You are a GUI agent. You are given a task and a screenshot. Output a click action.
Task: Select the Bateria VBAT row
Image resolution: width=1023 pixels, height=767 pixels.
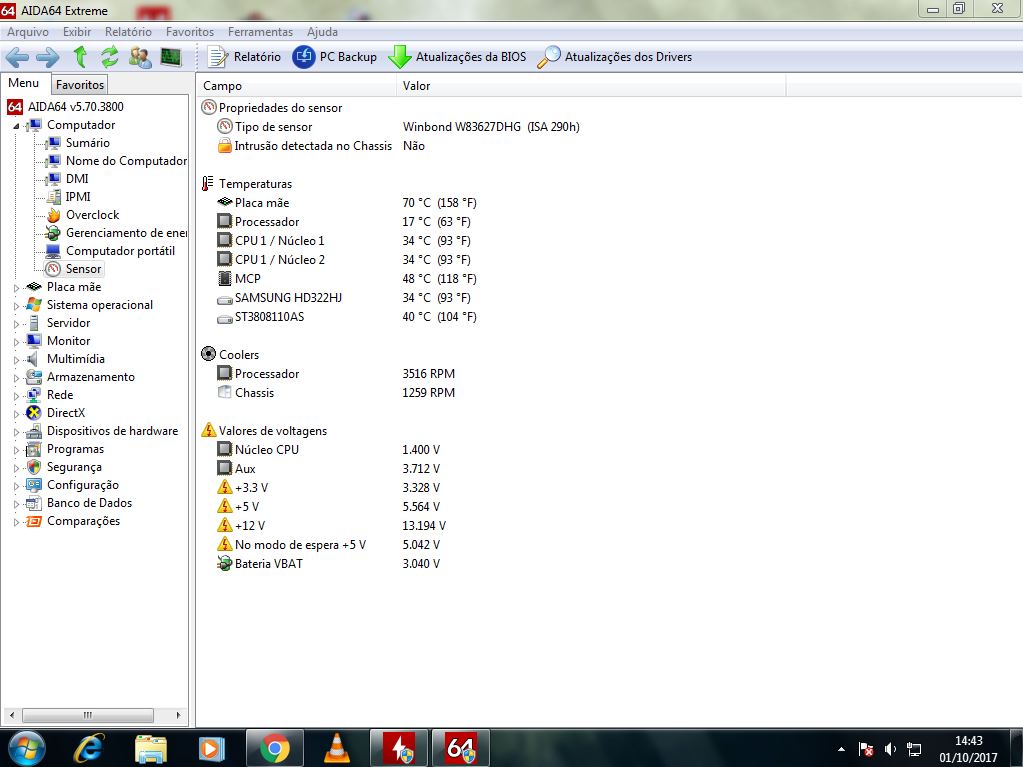329,564
